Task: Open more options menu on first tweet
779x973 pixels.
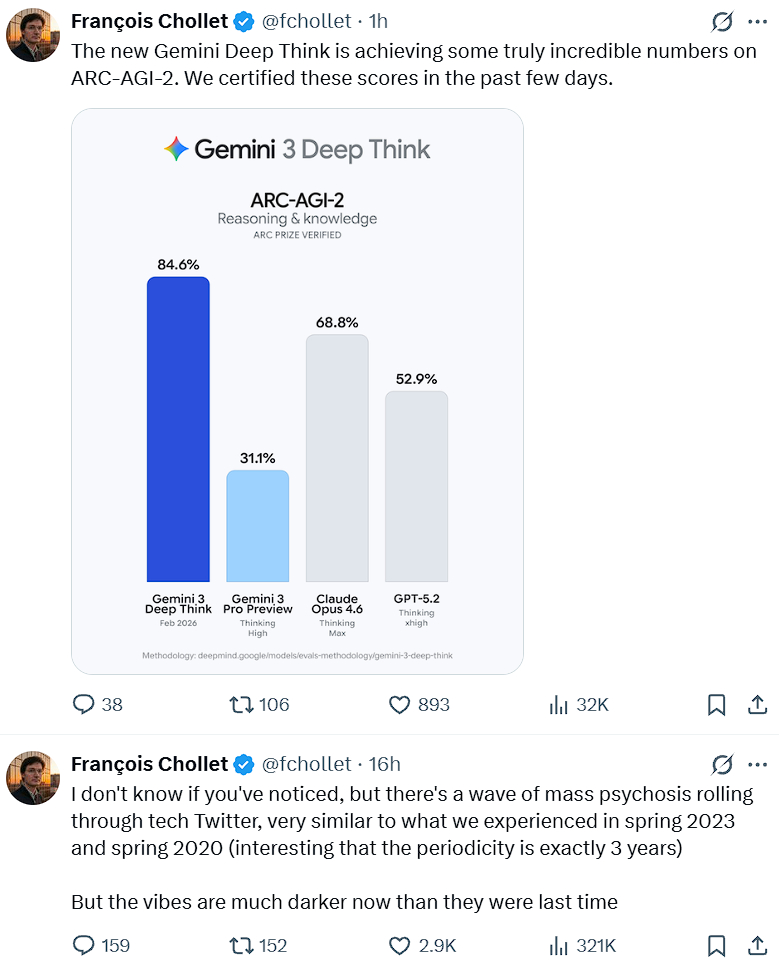Action: click(x=757, y=23)
